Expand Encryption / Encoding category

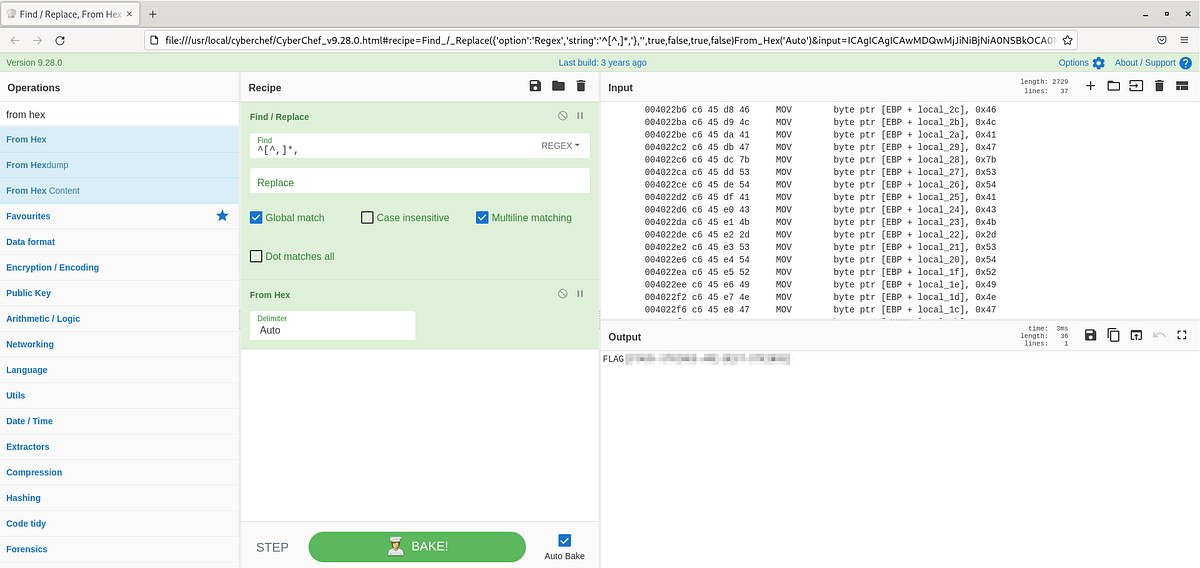click(x=120, y=267)
